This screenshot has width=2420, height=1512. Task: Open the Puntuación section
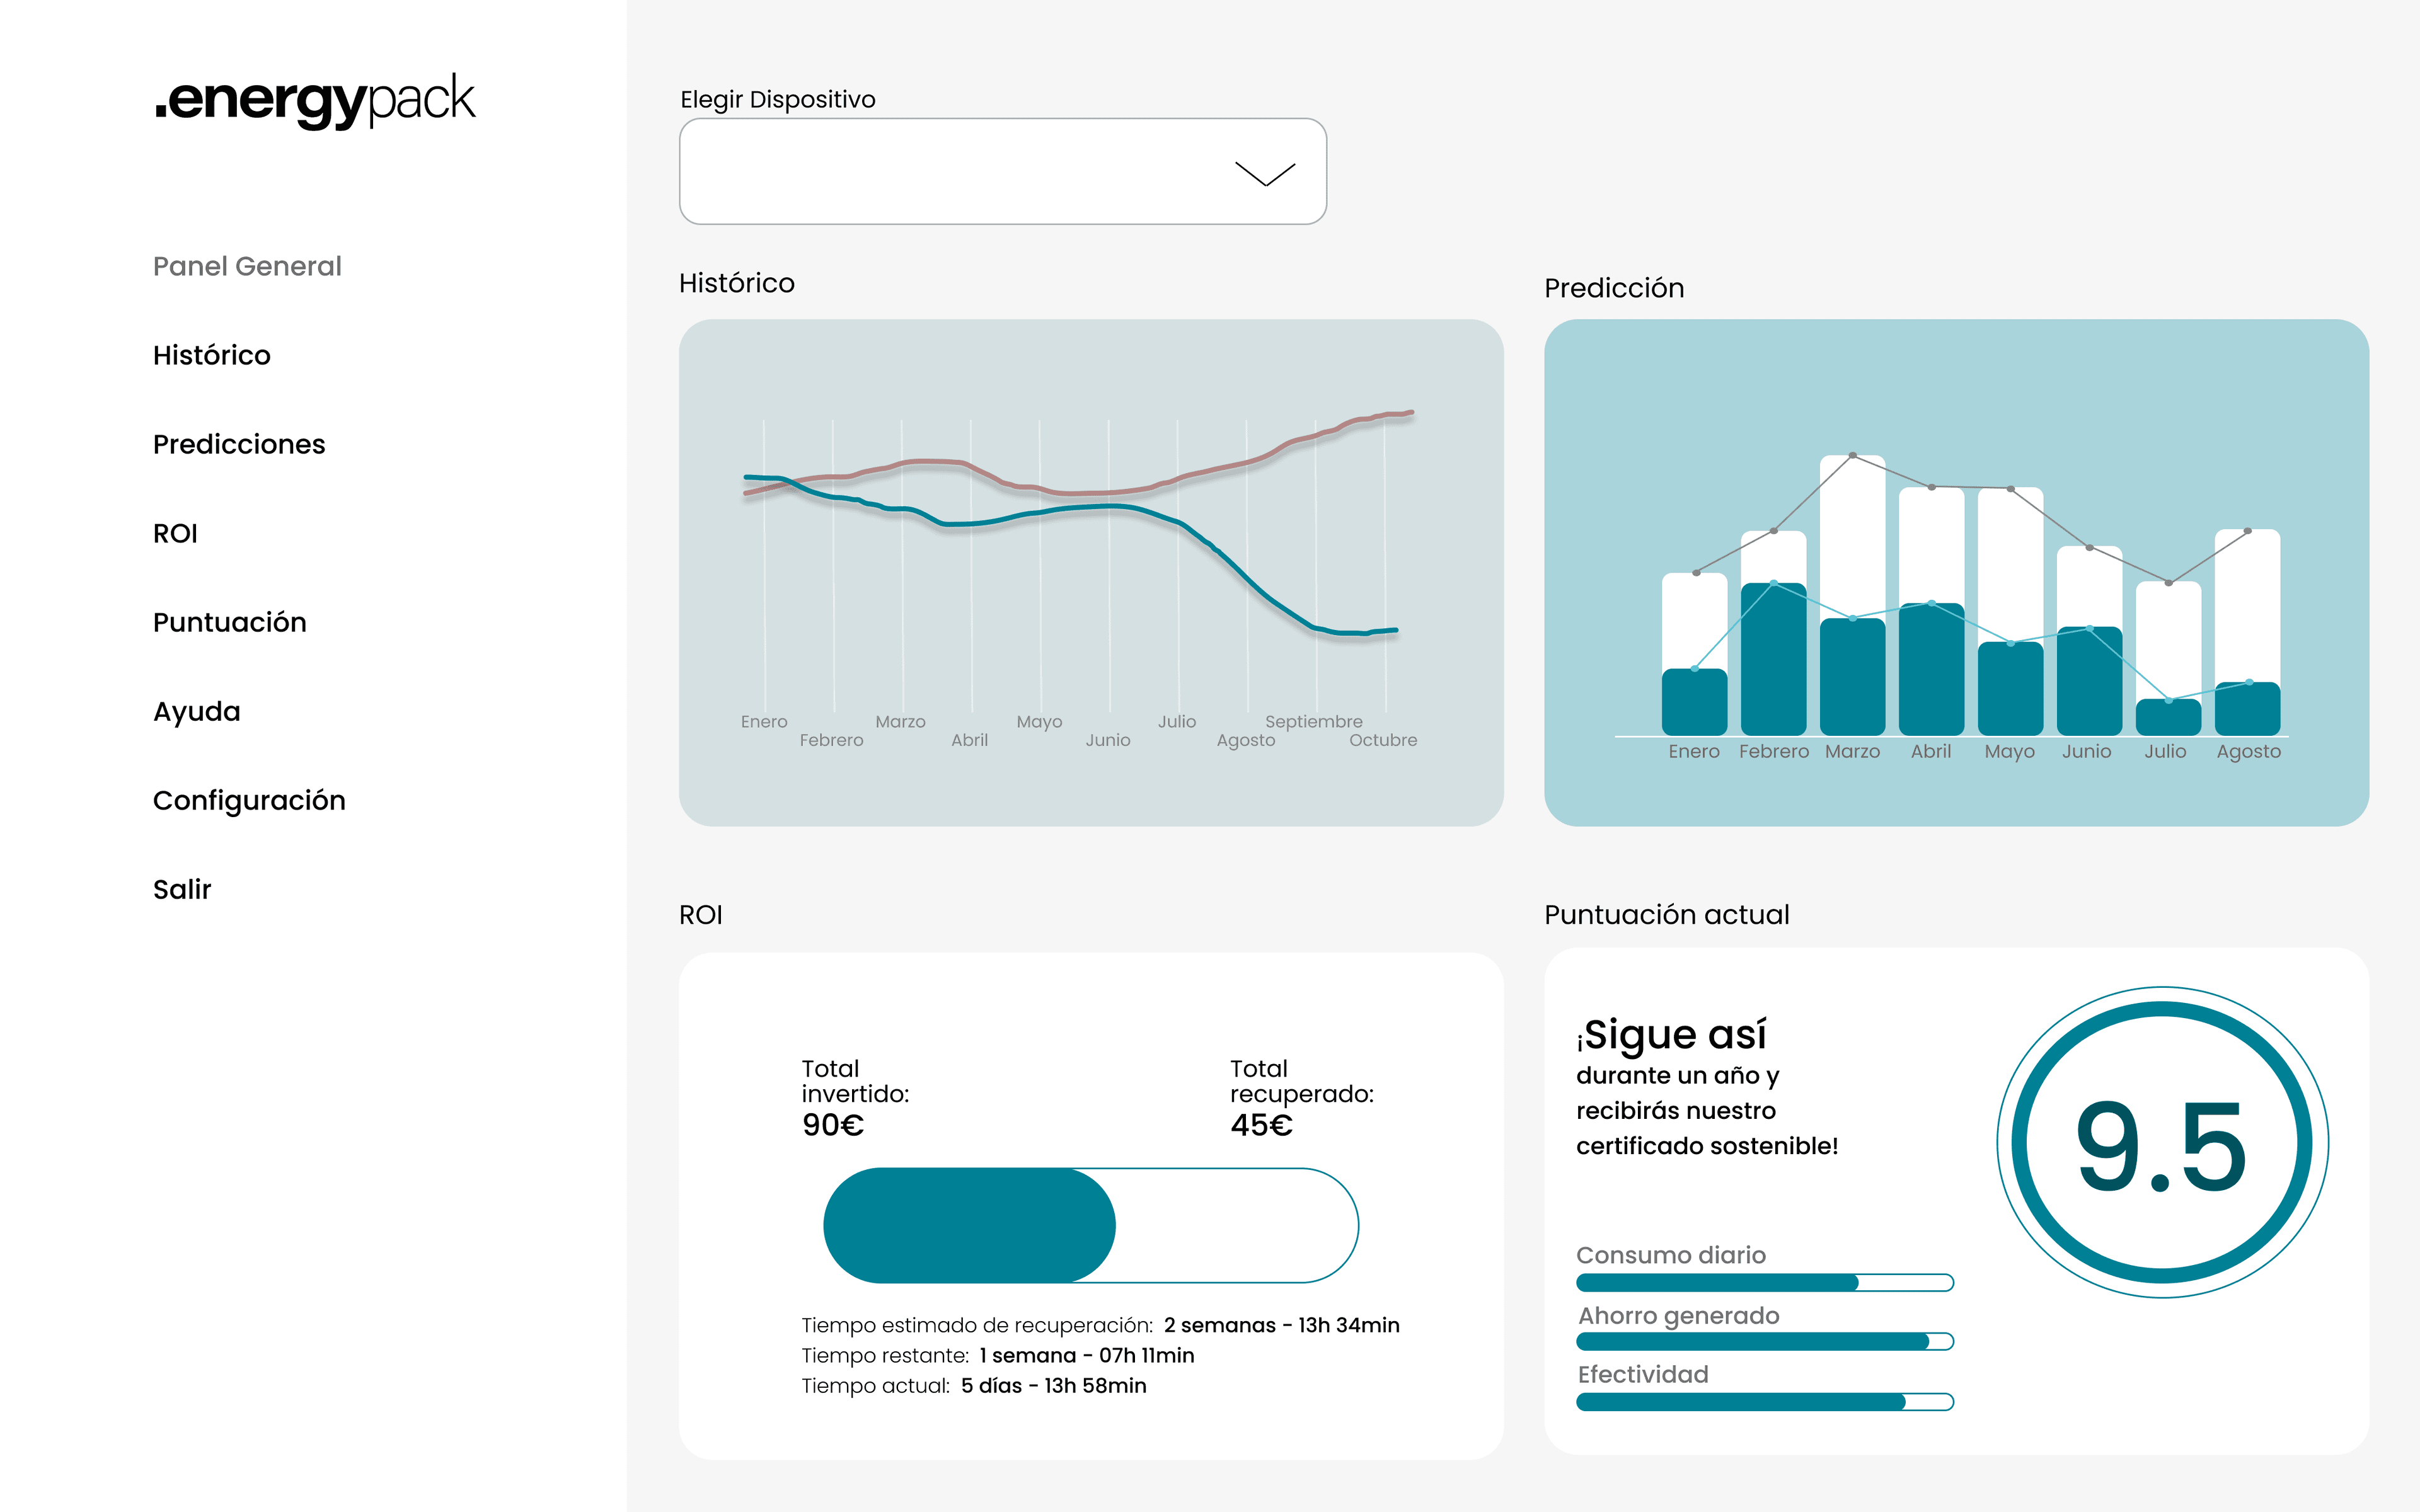(230, 622)
